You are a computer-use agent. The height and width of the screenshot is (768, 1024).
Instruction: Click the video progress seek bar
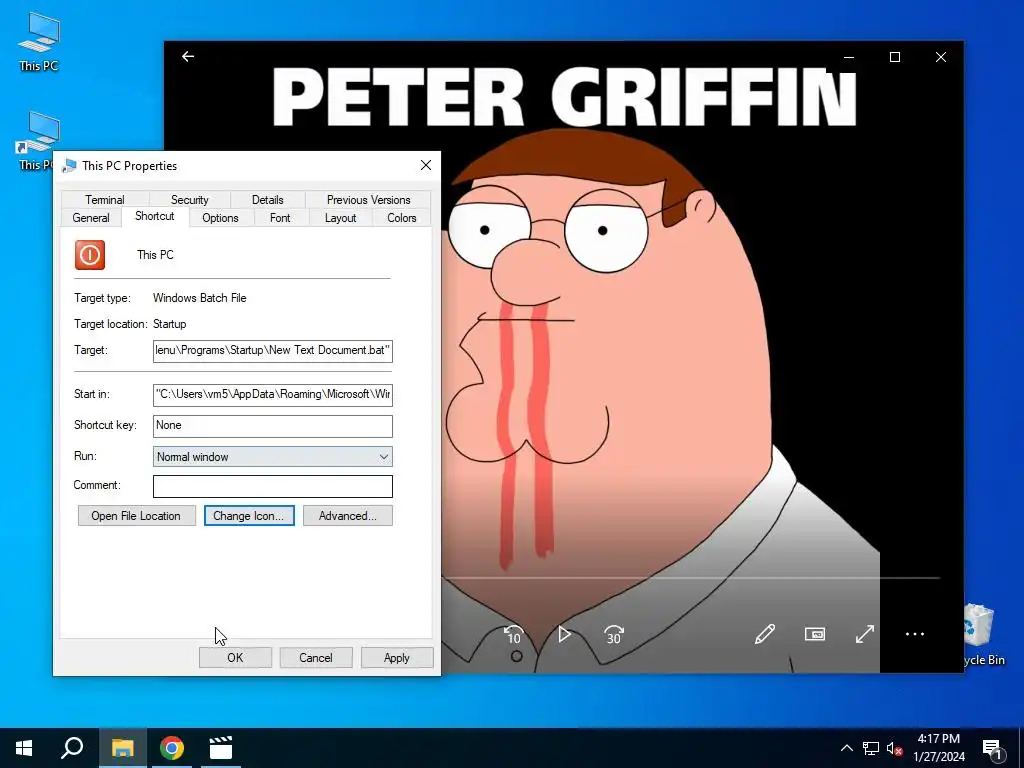(x=690, y=577)
